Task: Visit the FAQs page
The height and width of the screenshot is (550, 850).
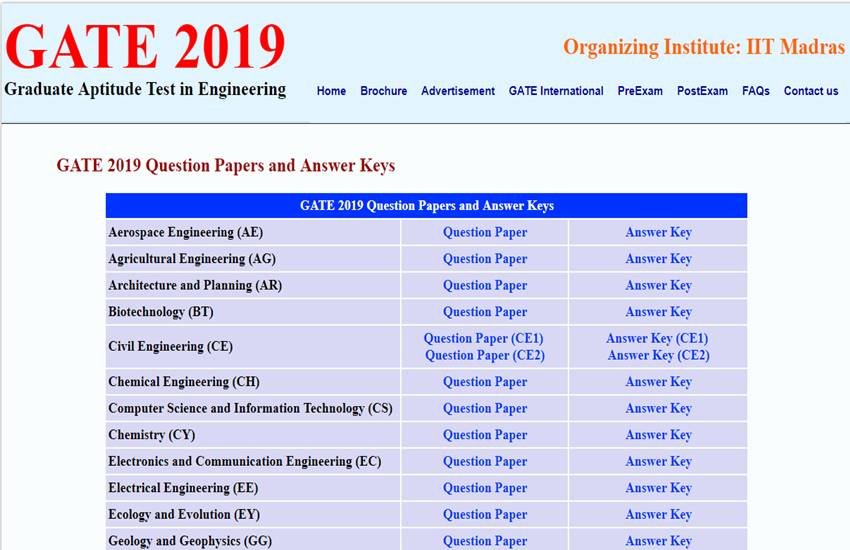Action: (x=755, y=91)
